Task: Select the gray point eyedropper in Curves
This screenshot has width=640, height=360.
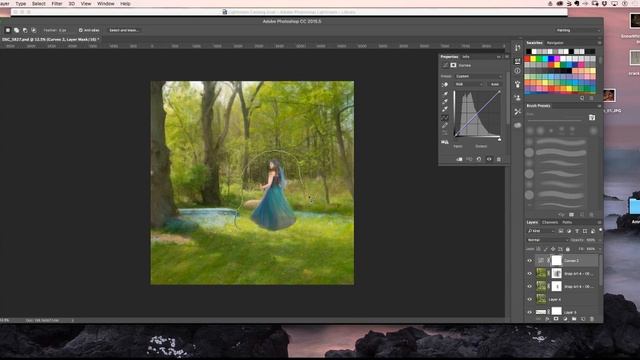Action: [445, 101]
